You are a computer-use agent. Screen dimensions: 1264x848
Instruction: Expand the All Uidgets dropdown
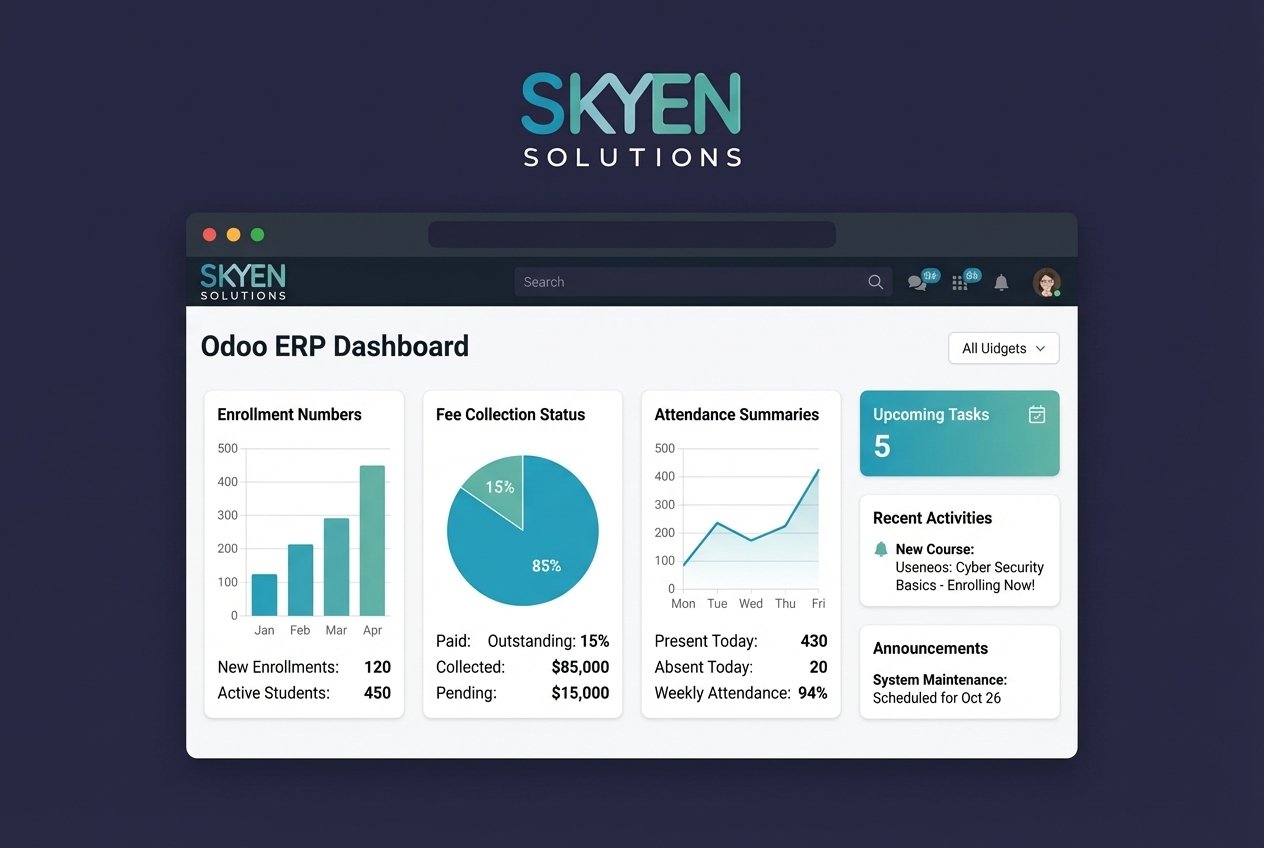[x=1003, y=348]
